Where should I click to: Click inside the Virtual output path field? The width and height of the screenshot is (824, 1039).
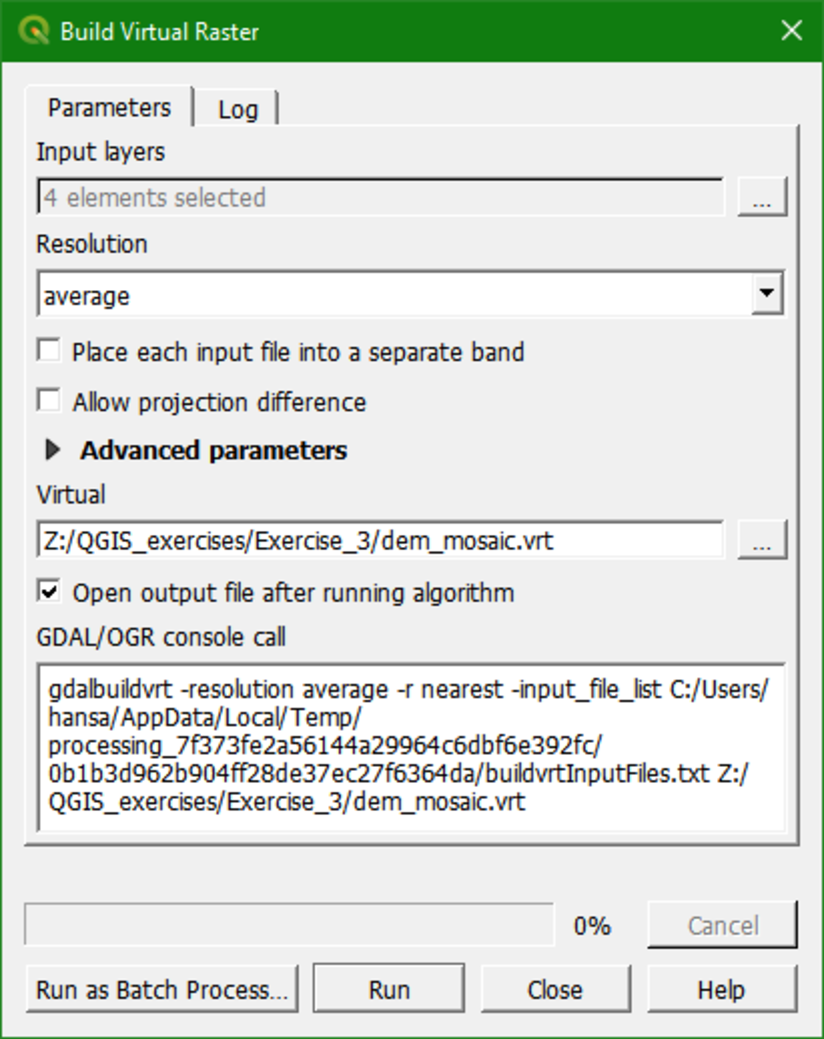tap(380, 540)
